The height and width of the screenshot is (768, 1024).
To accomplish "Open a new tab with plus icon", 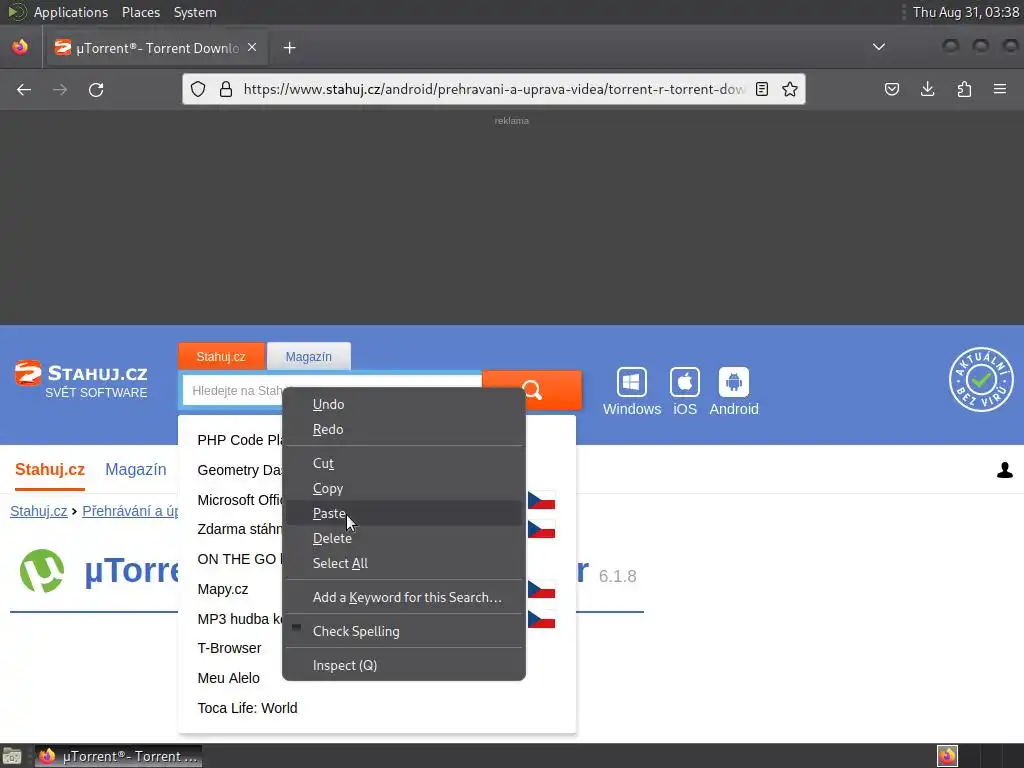I will coord(289,48).
